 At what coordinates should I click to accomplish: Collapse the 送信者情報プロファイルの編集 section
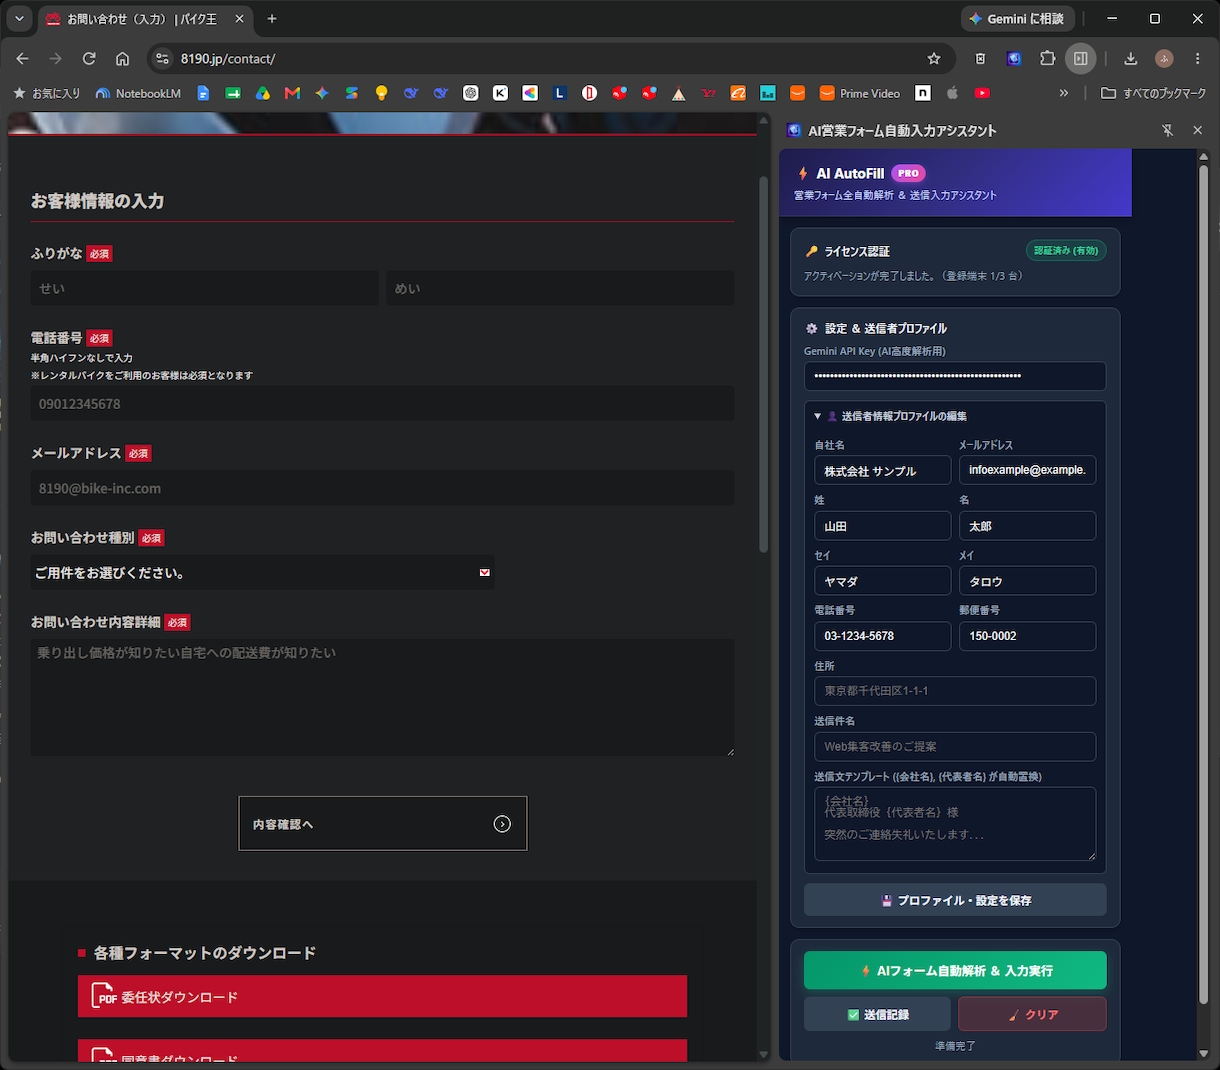(x=890, y=416)
